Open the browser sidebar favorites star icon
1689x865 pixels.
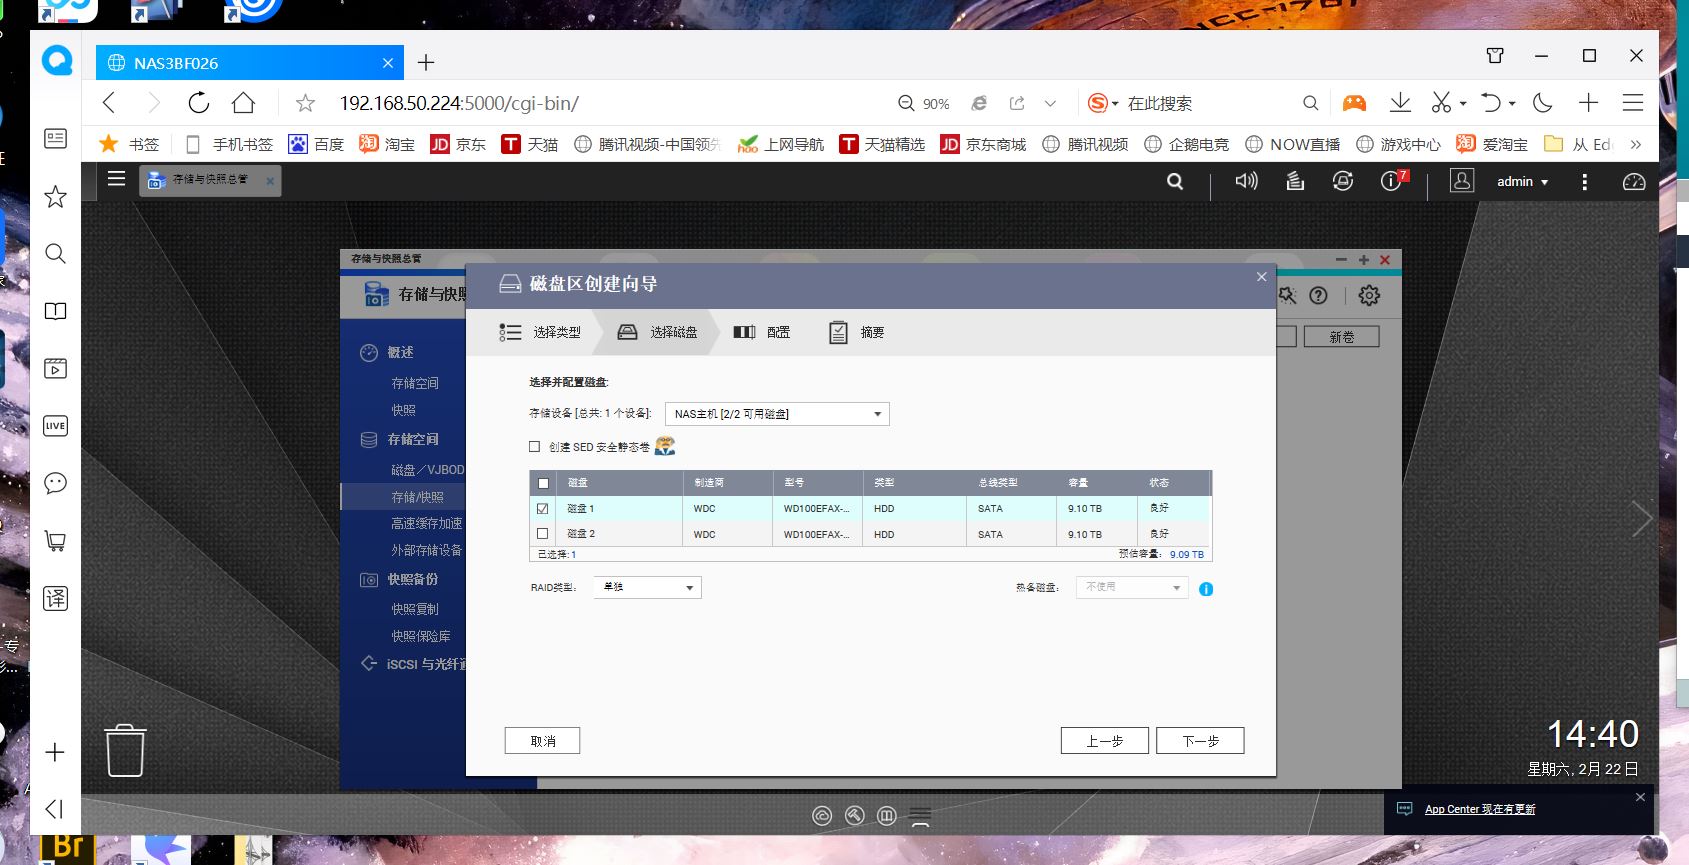pos(56,196)
